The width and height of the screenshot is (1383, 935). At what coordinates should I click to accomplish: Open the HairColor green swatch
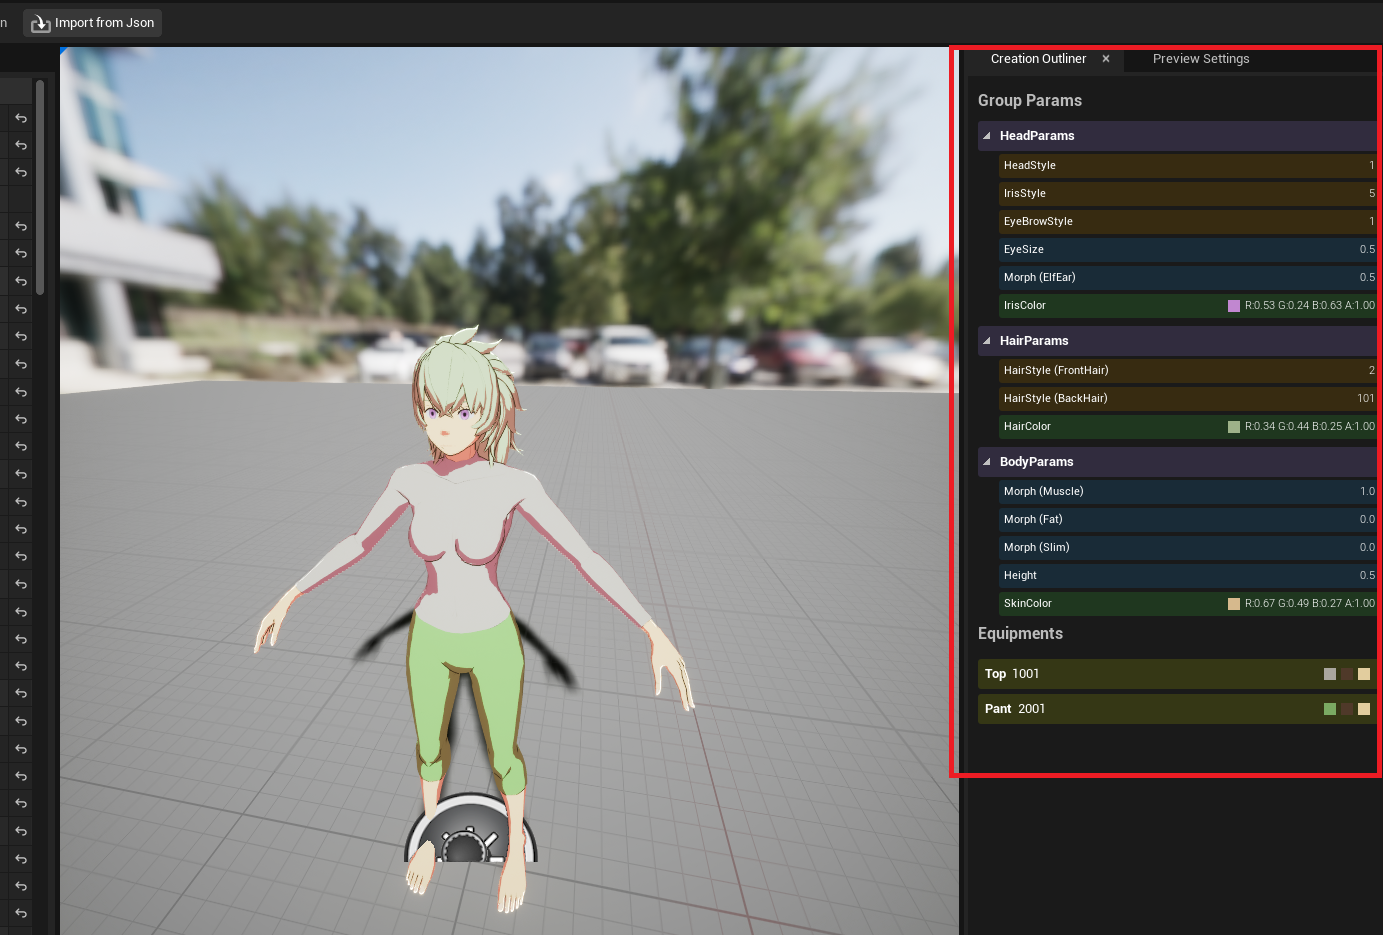click(x=1233, y=426)
